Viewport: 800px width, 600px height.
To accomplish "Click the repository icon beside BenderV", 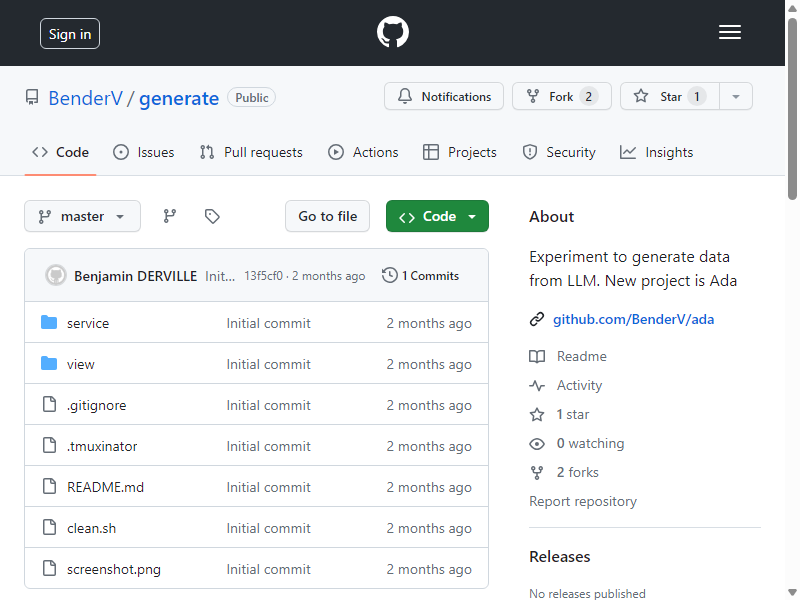I will 32,97.
